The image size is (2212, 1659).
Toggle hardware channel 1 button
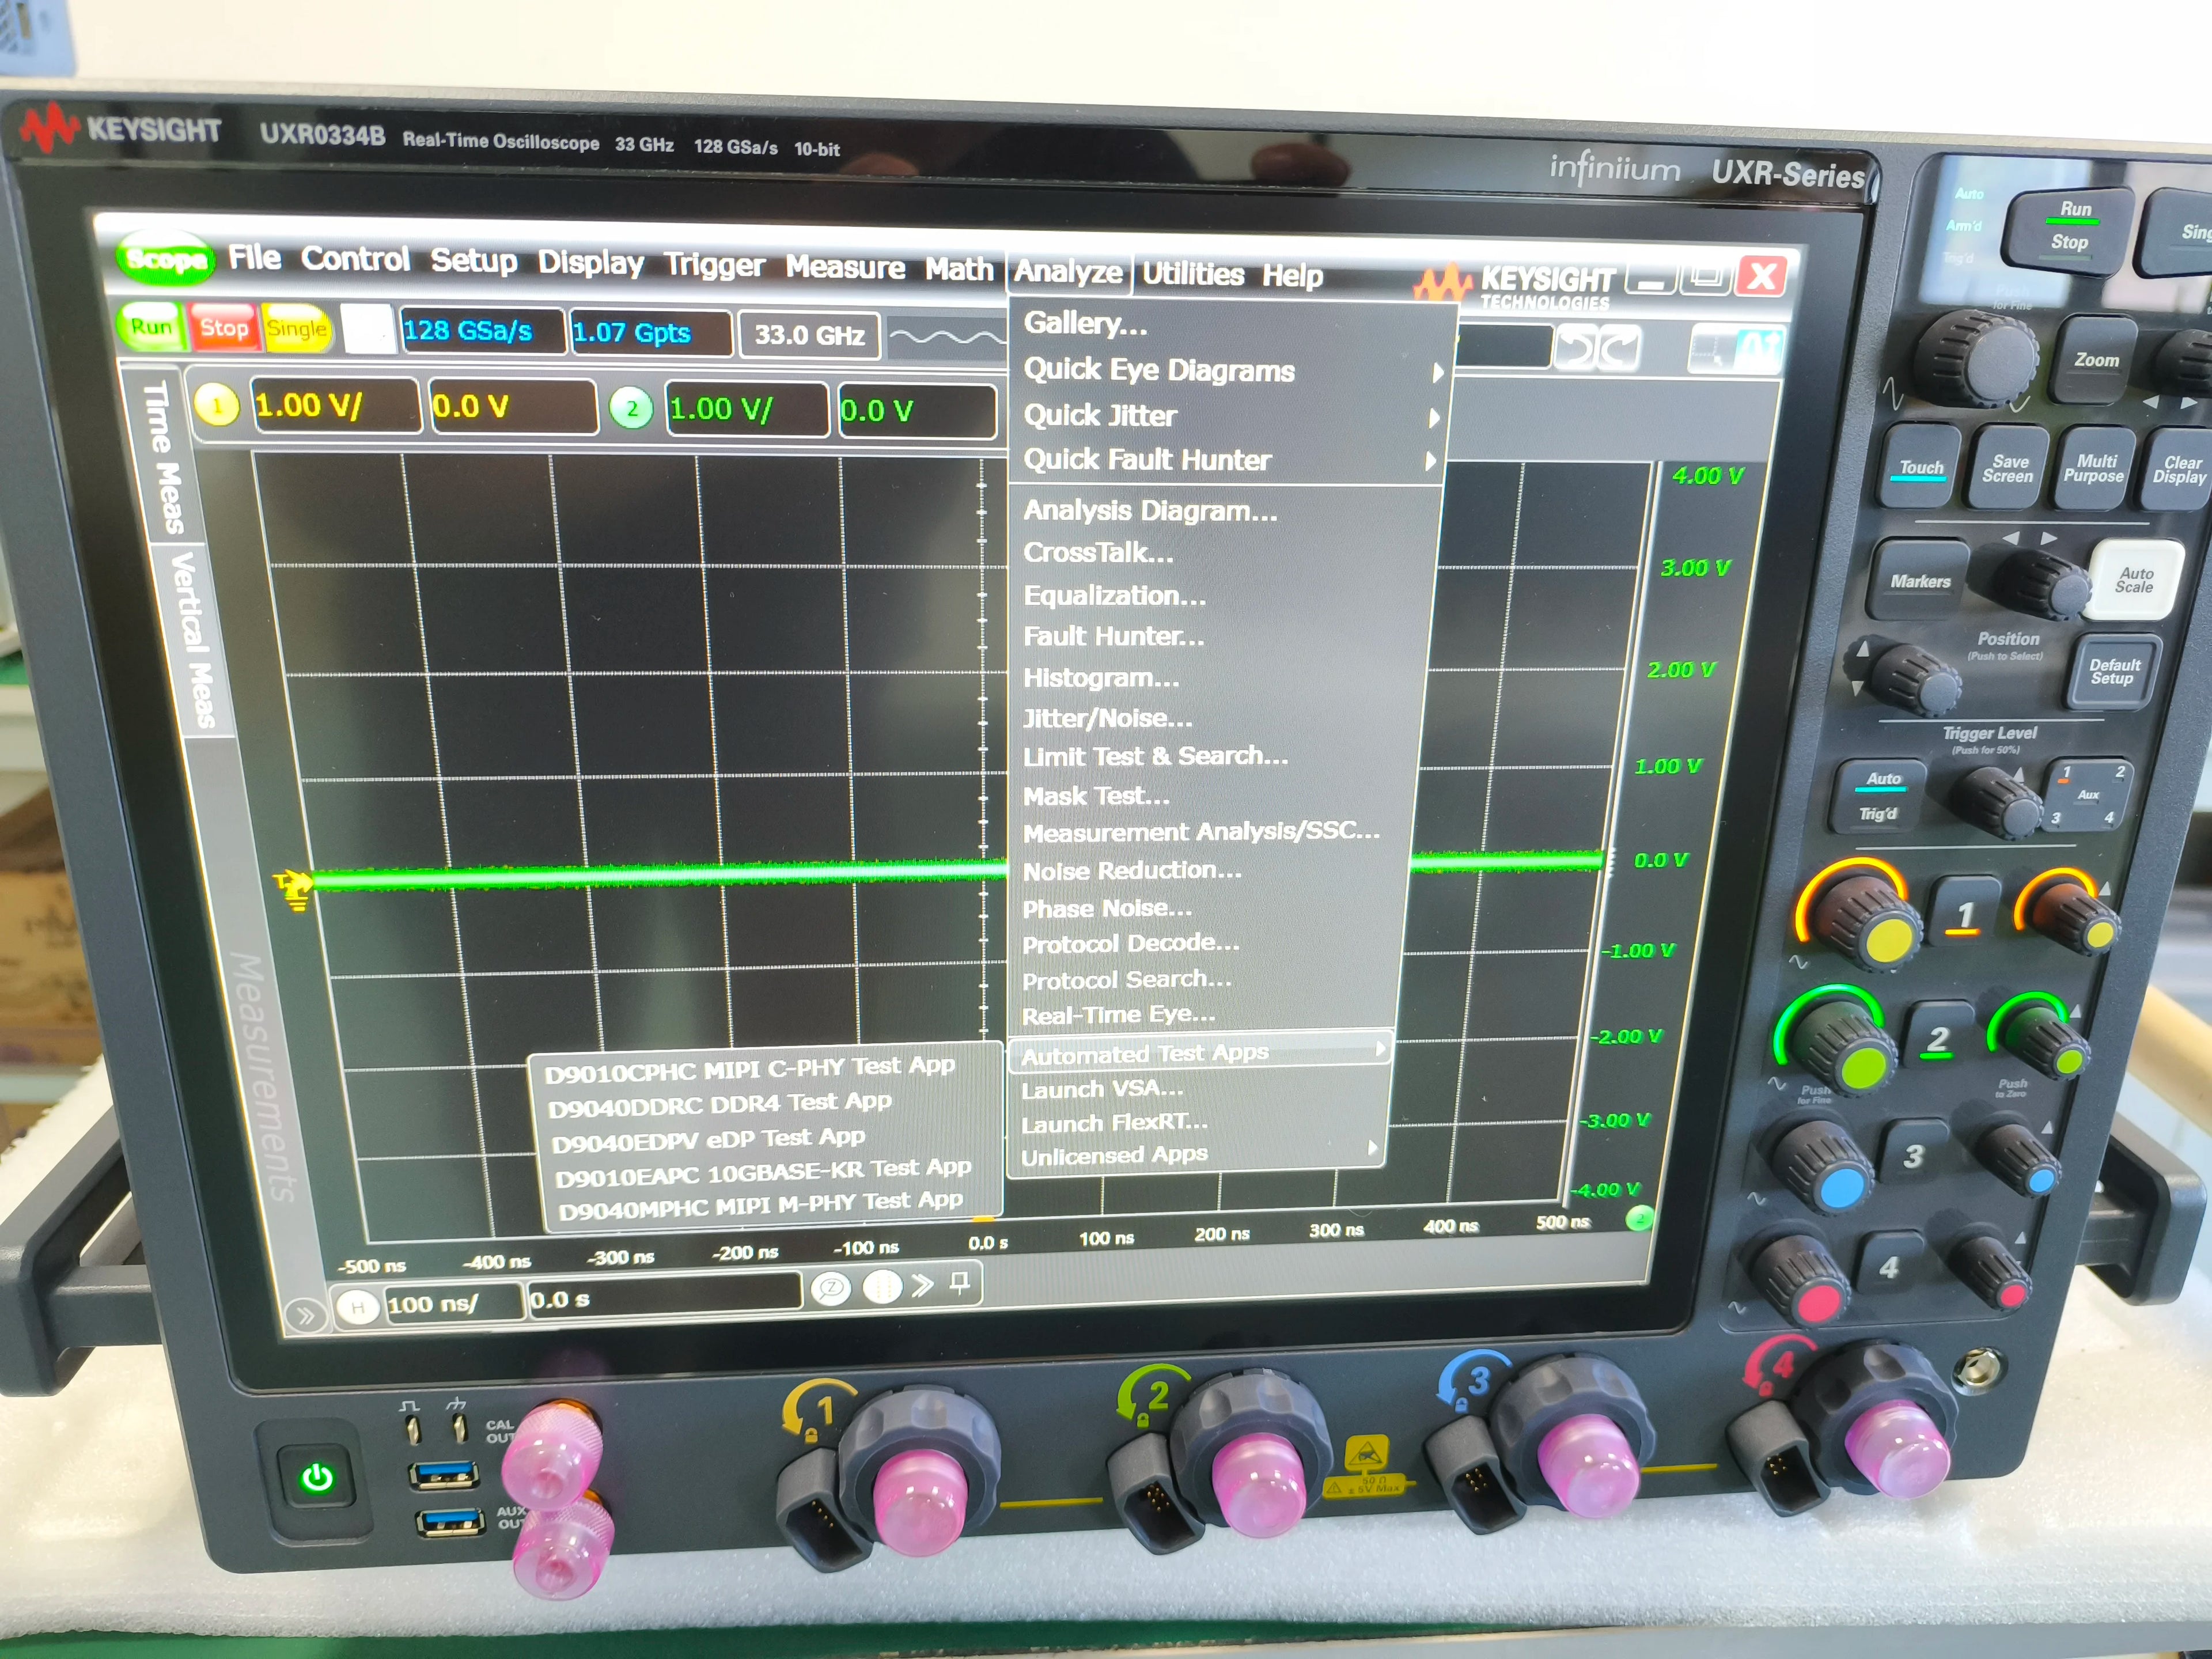[1965, 913]
